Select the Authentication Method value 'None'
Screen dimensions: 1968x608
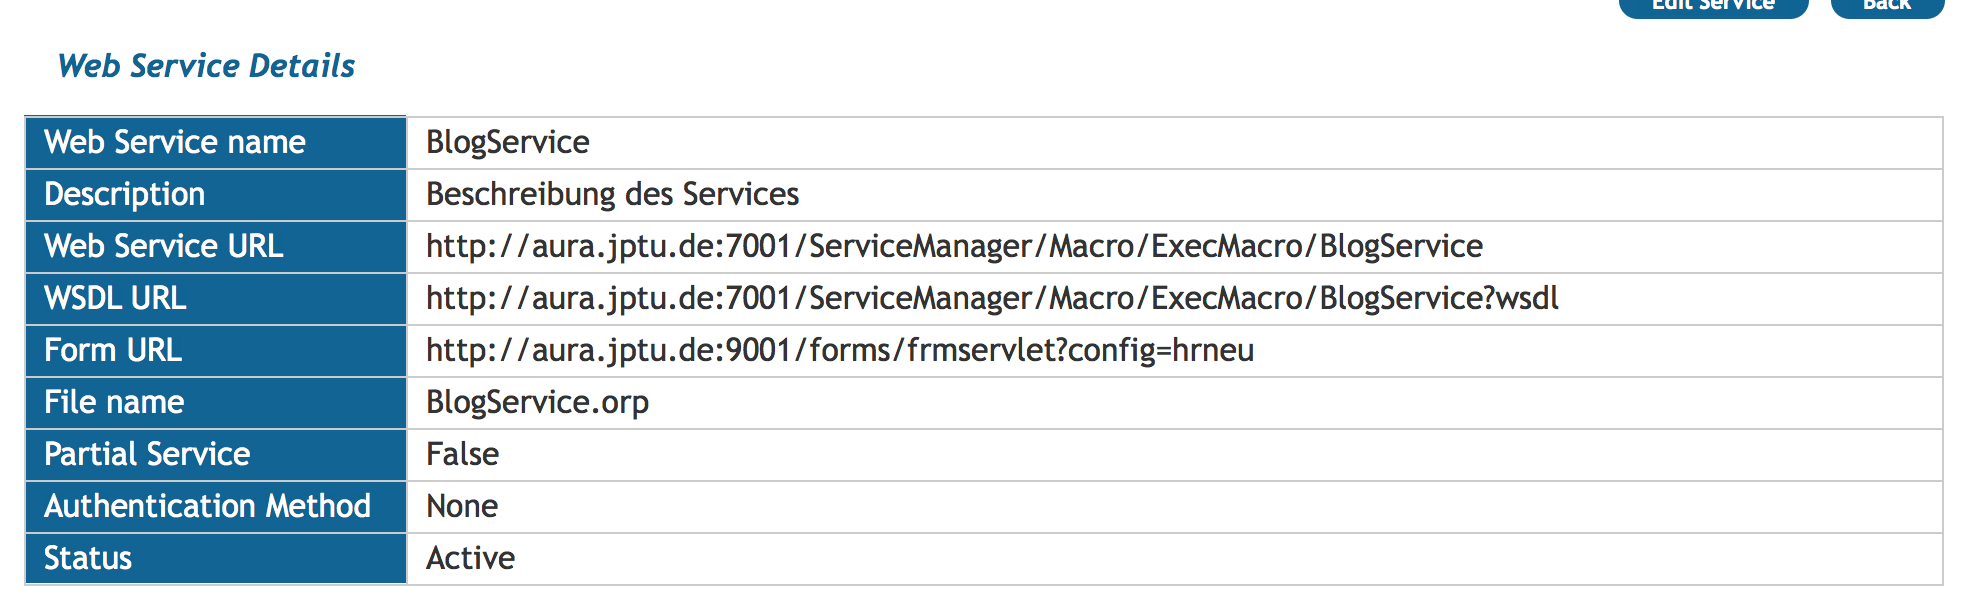[x=461, y=506]
